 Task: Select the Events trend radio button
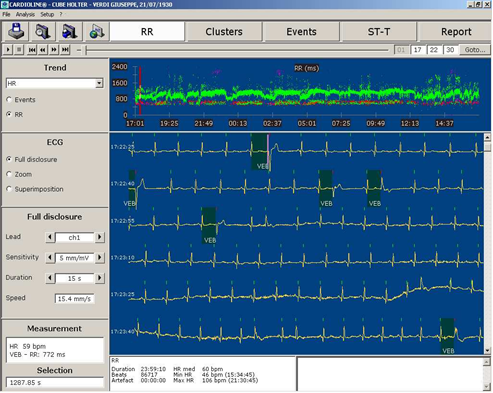click(9, 99)
